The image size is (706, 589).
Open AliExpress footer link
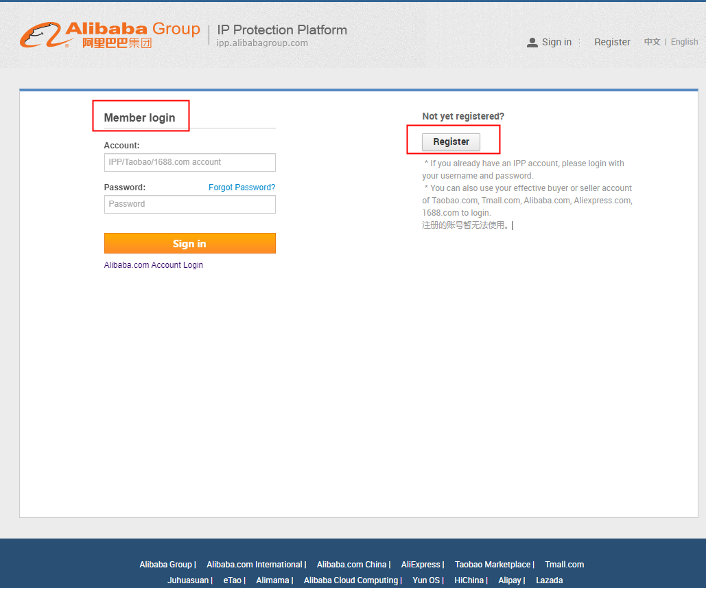click(x=421, y=564)
